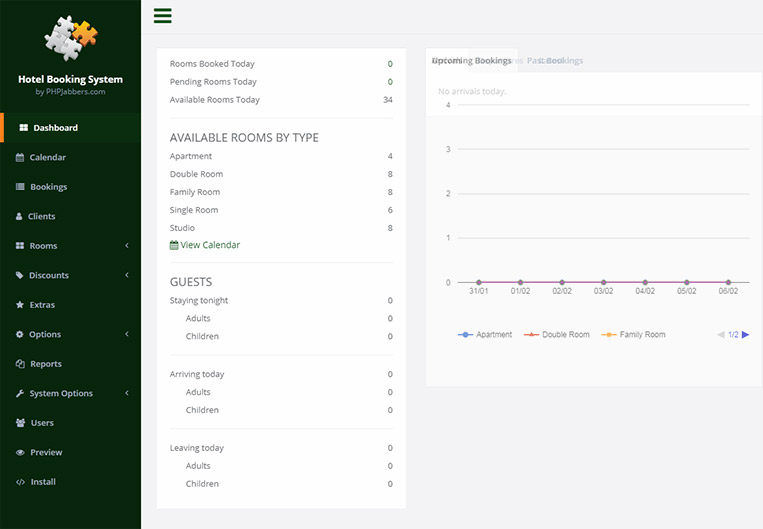This screenshot has height=529, width=763.
Task: Click the 06/02 data point
Action: (x=728, y=282)
